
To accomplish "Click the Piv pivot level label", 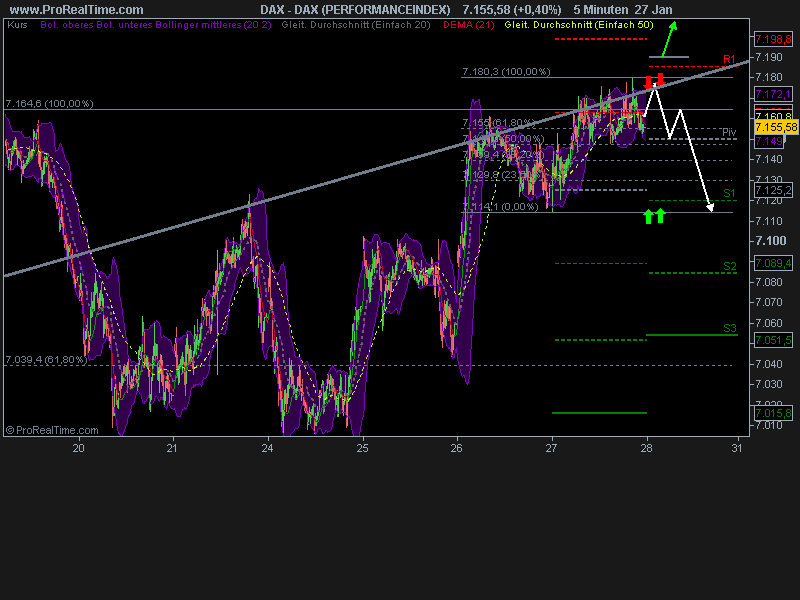I will pyautogui.click(x=729, y=130).
